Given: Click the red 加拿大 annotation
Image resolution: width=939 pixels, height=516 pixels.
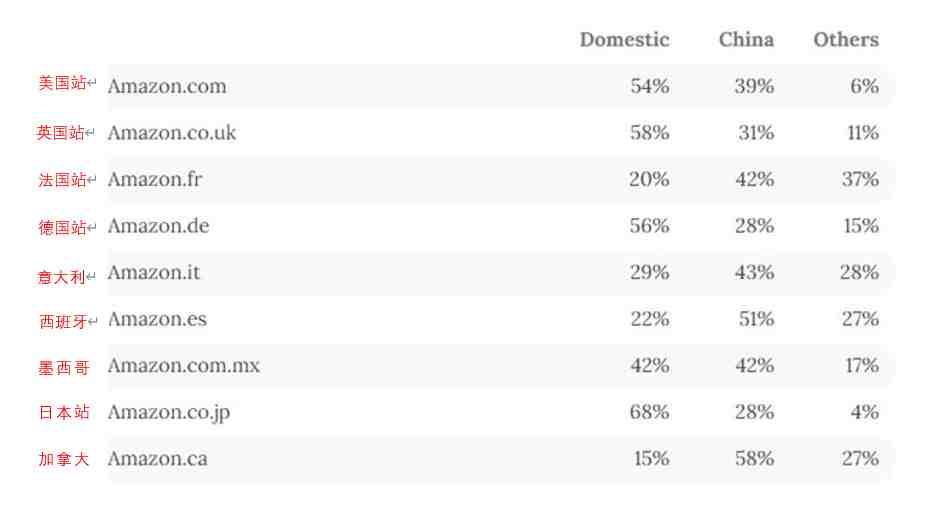Looking at the screenshot, I should pos(64,459).
